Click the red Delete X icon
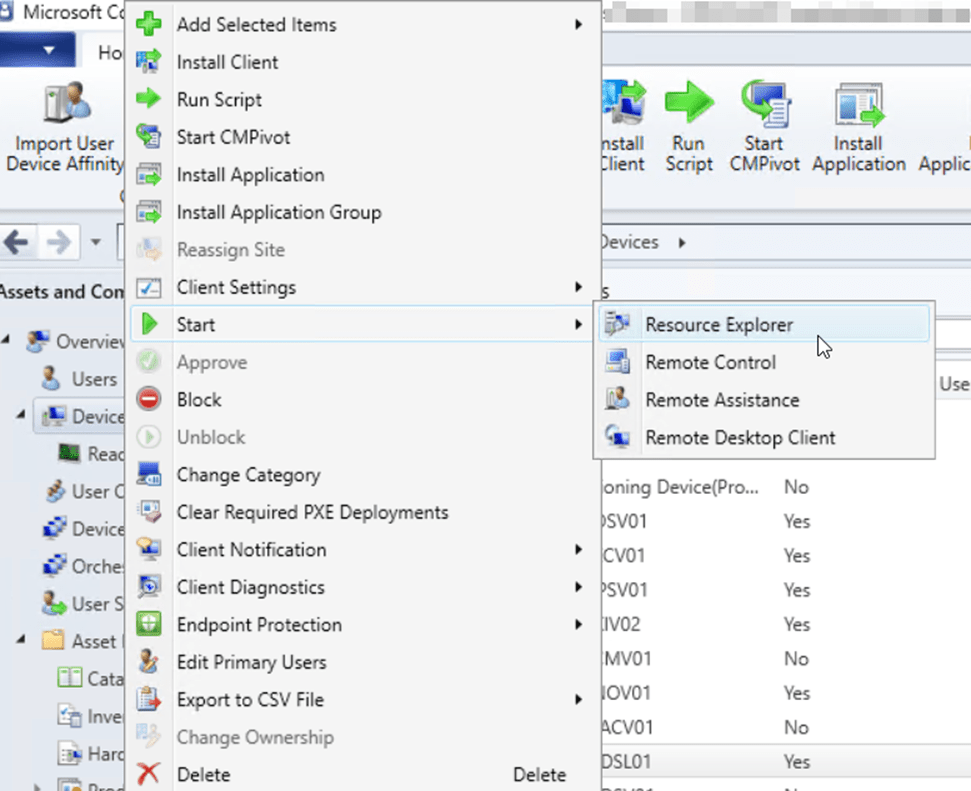Image resolution: width=971 pixels, height=791 pixels. click(148, 775)
